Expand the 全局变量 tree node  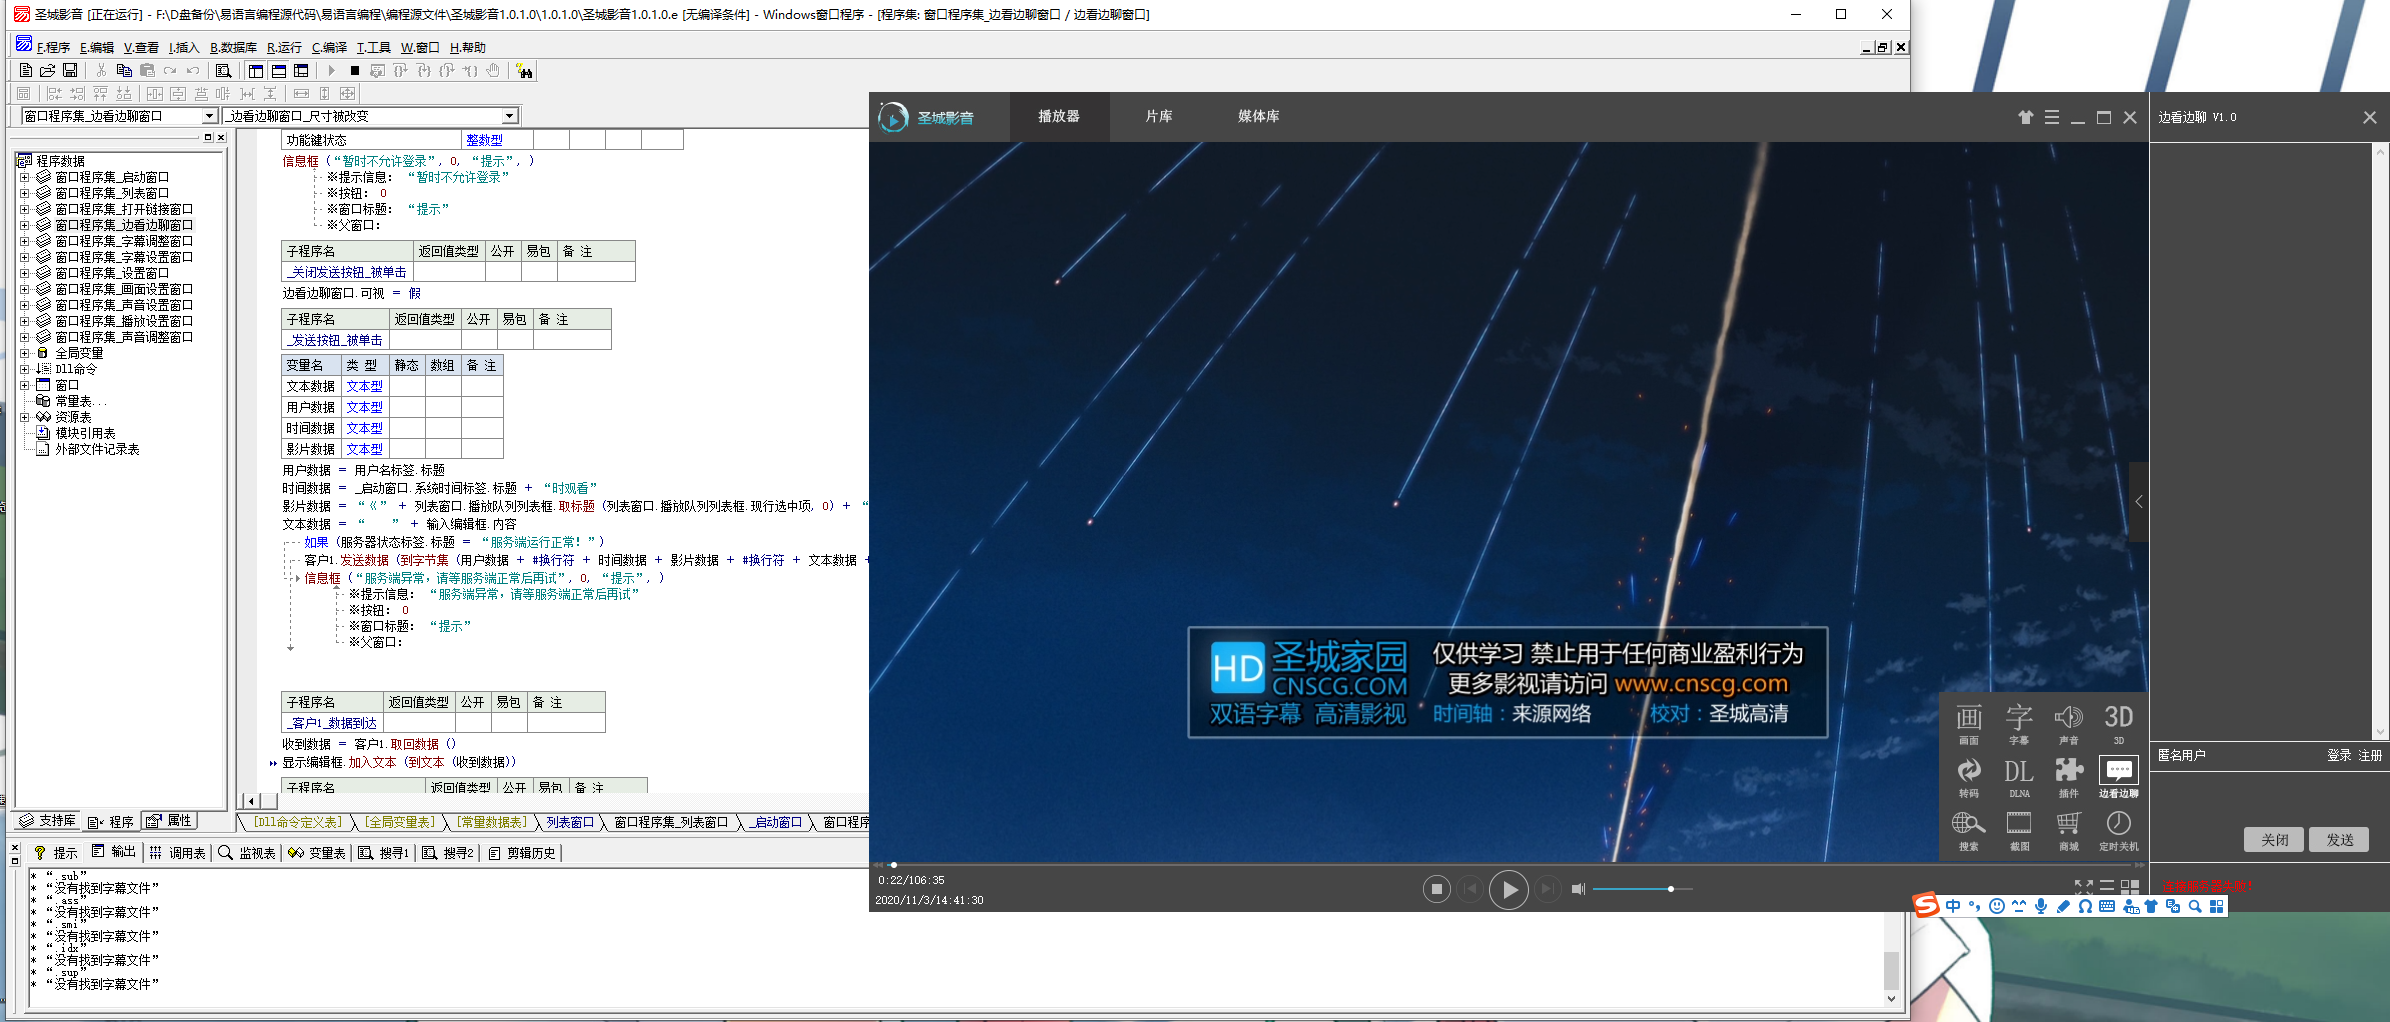[24, 353]
